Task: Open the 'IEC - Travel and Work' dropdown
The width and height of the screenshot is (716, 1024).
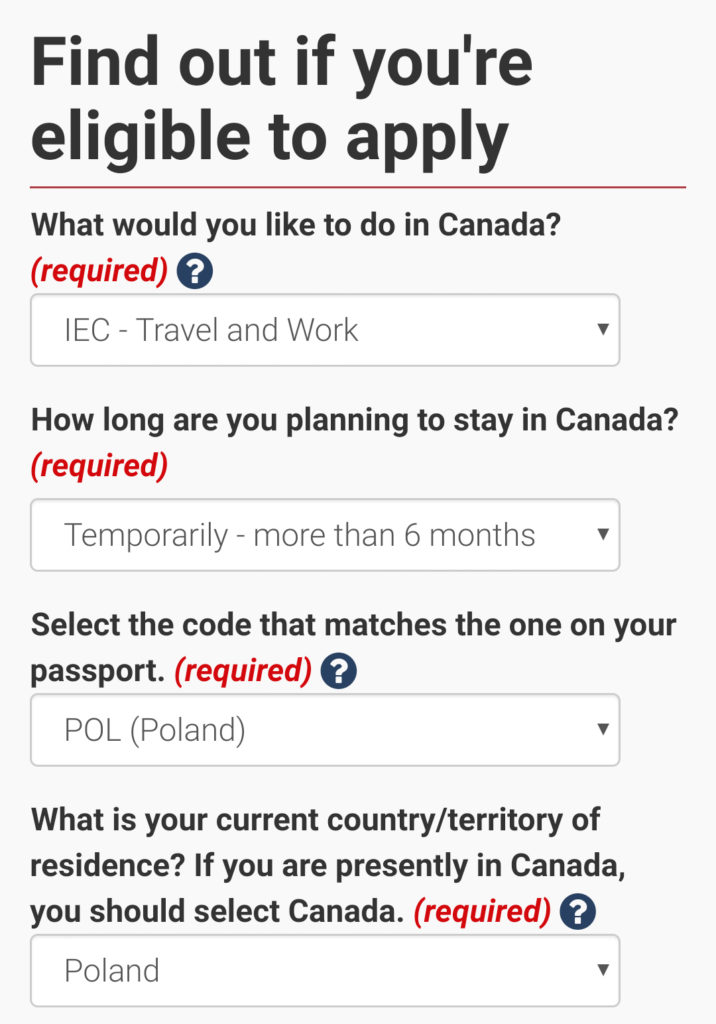Action: click(325, 330)
